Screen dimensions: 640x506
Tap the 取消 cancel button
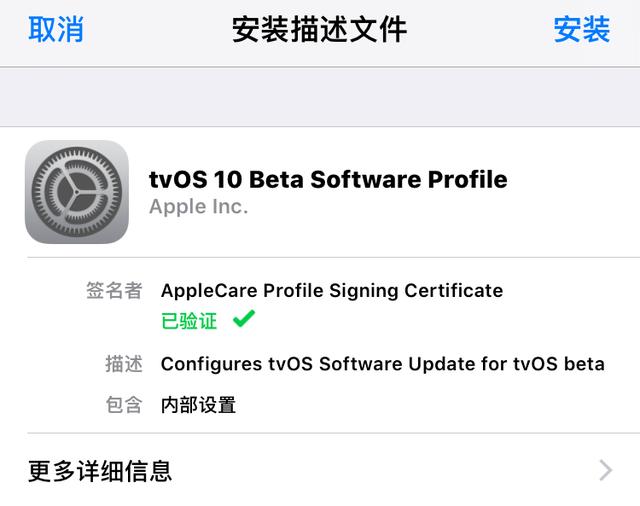[x=55, y=30]
